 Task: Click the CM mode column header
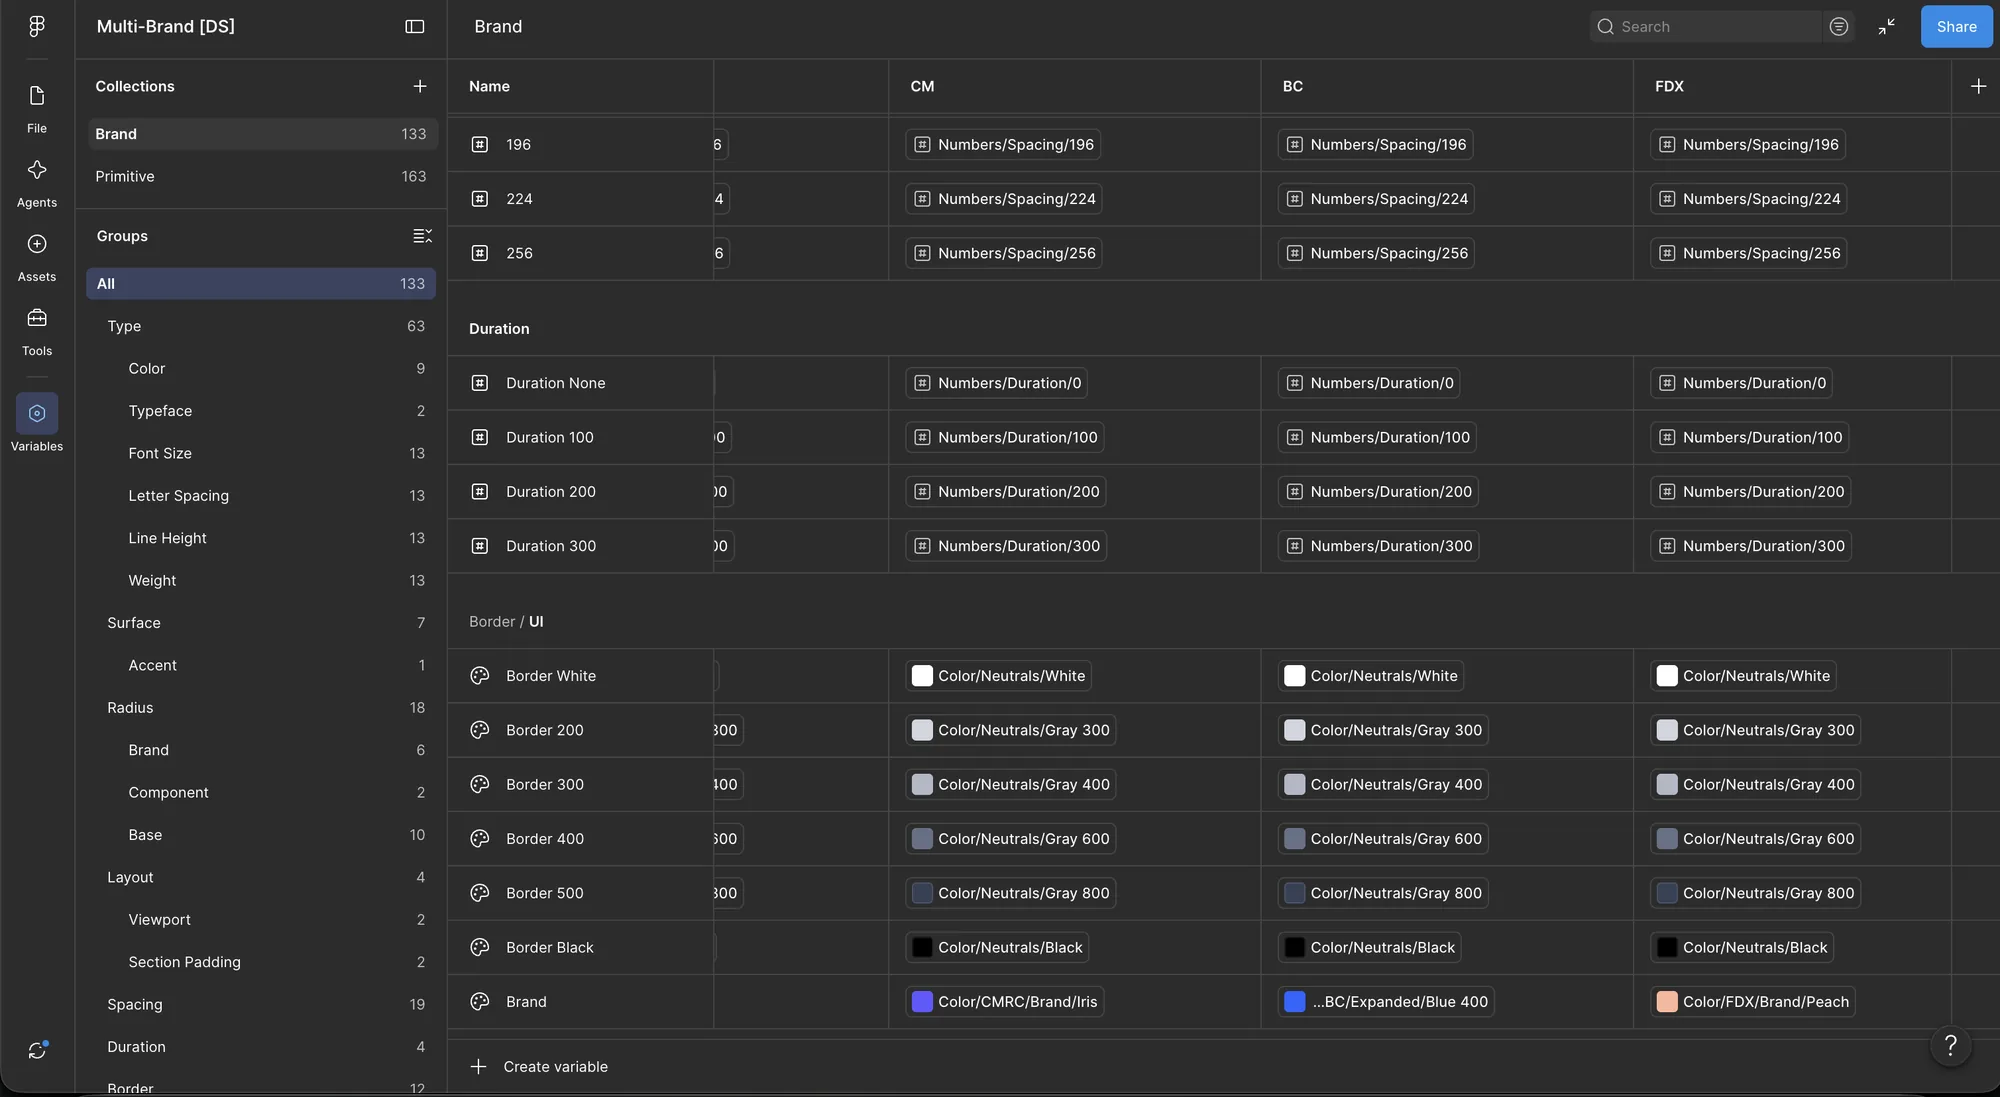[x=1074, y=86]
